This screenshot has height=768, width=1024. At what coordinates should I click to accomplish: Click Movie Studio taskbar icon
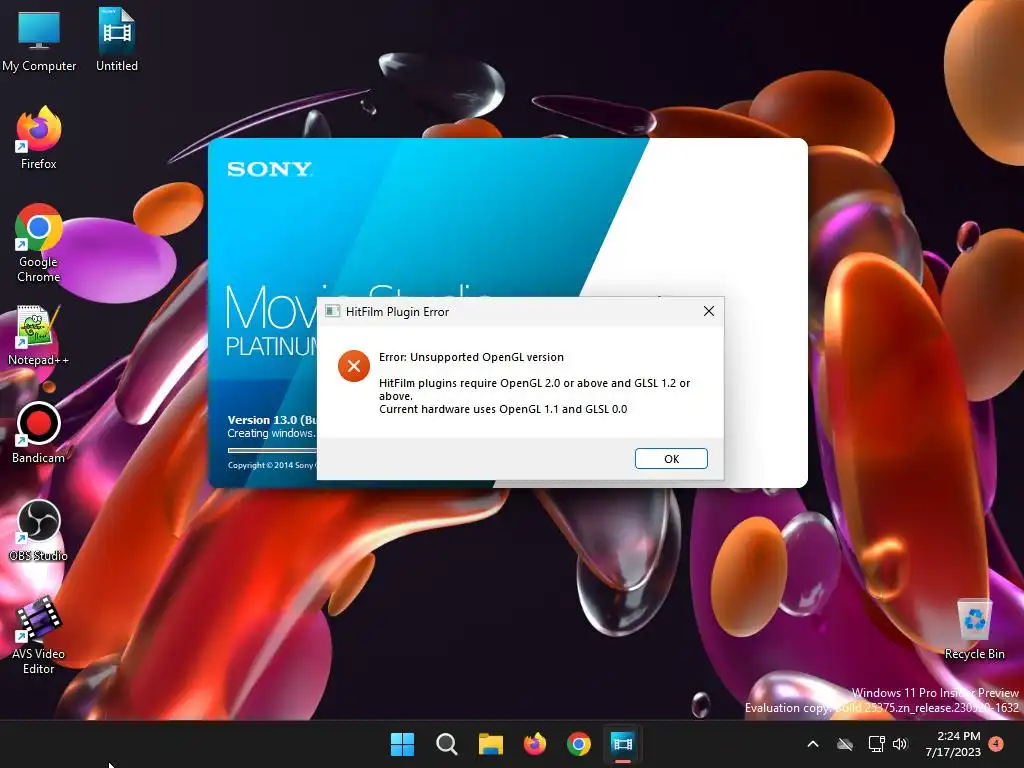click(x=623, y=744)
